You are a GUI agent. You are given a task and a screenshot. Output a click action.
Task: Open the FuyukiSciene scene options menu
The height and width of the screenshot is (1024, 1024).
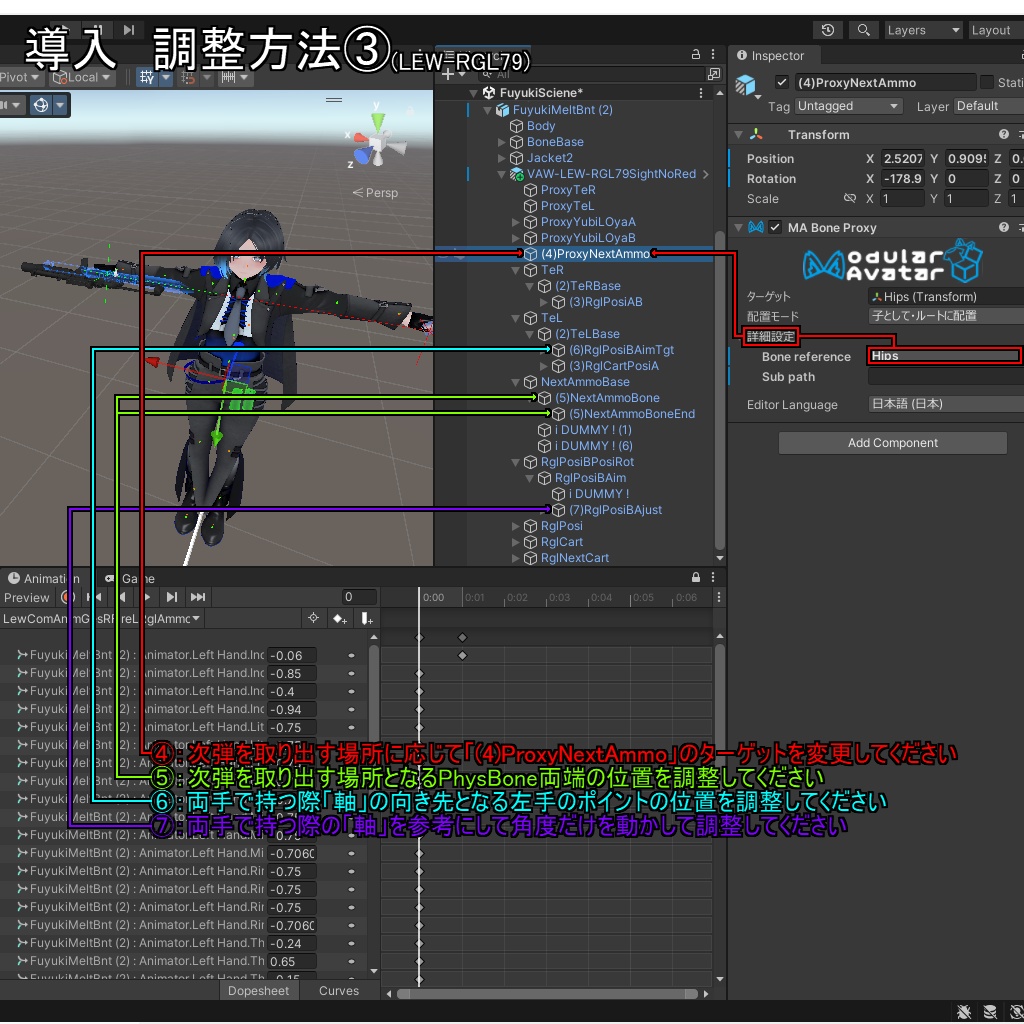pyautogui.click(x=701, y=93)
